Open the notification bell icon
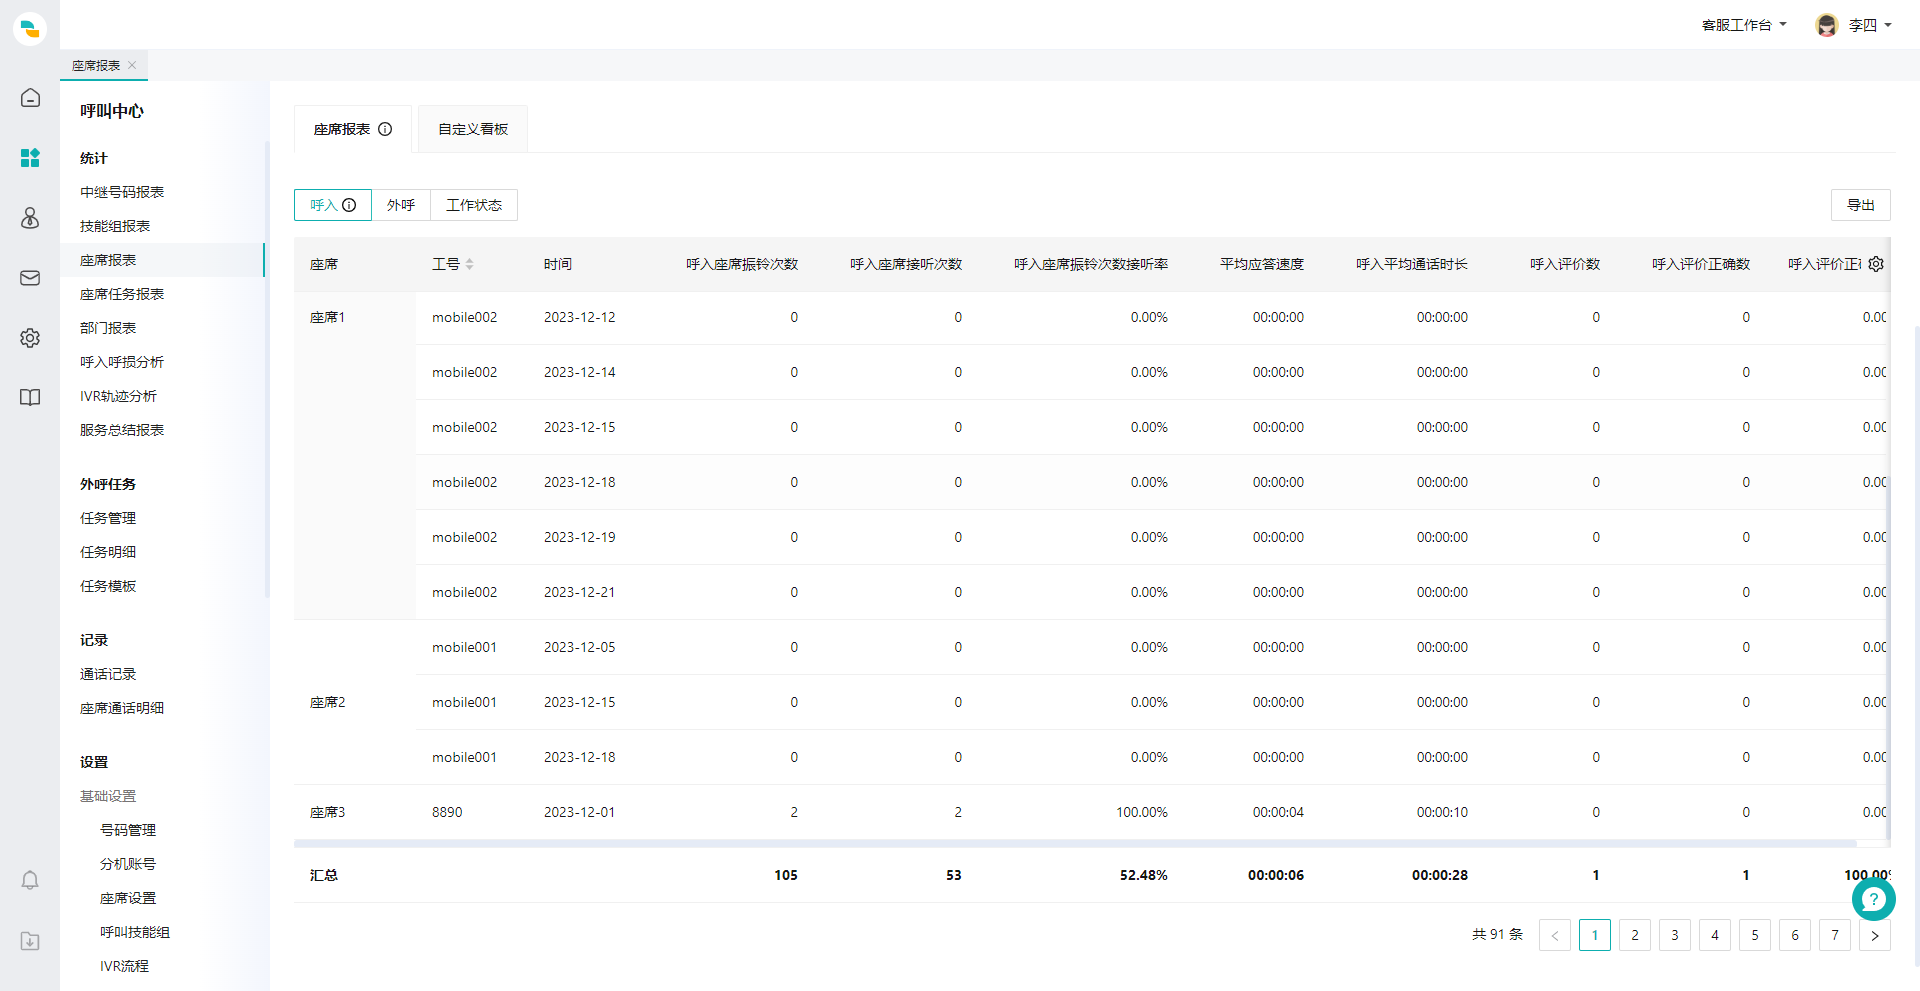 (30, 880)
